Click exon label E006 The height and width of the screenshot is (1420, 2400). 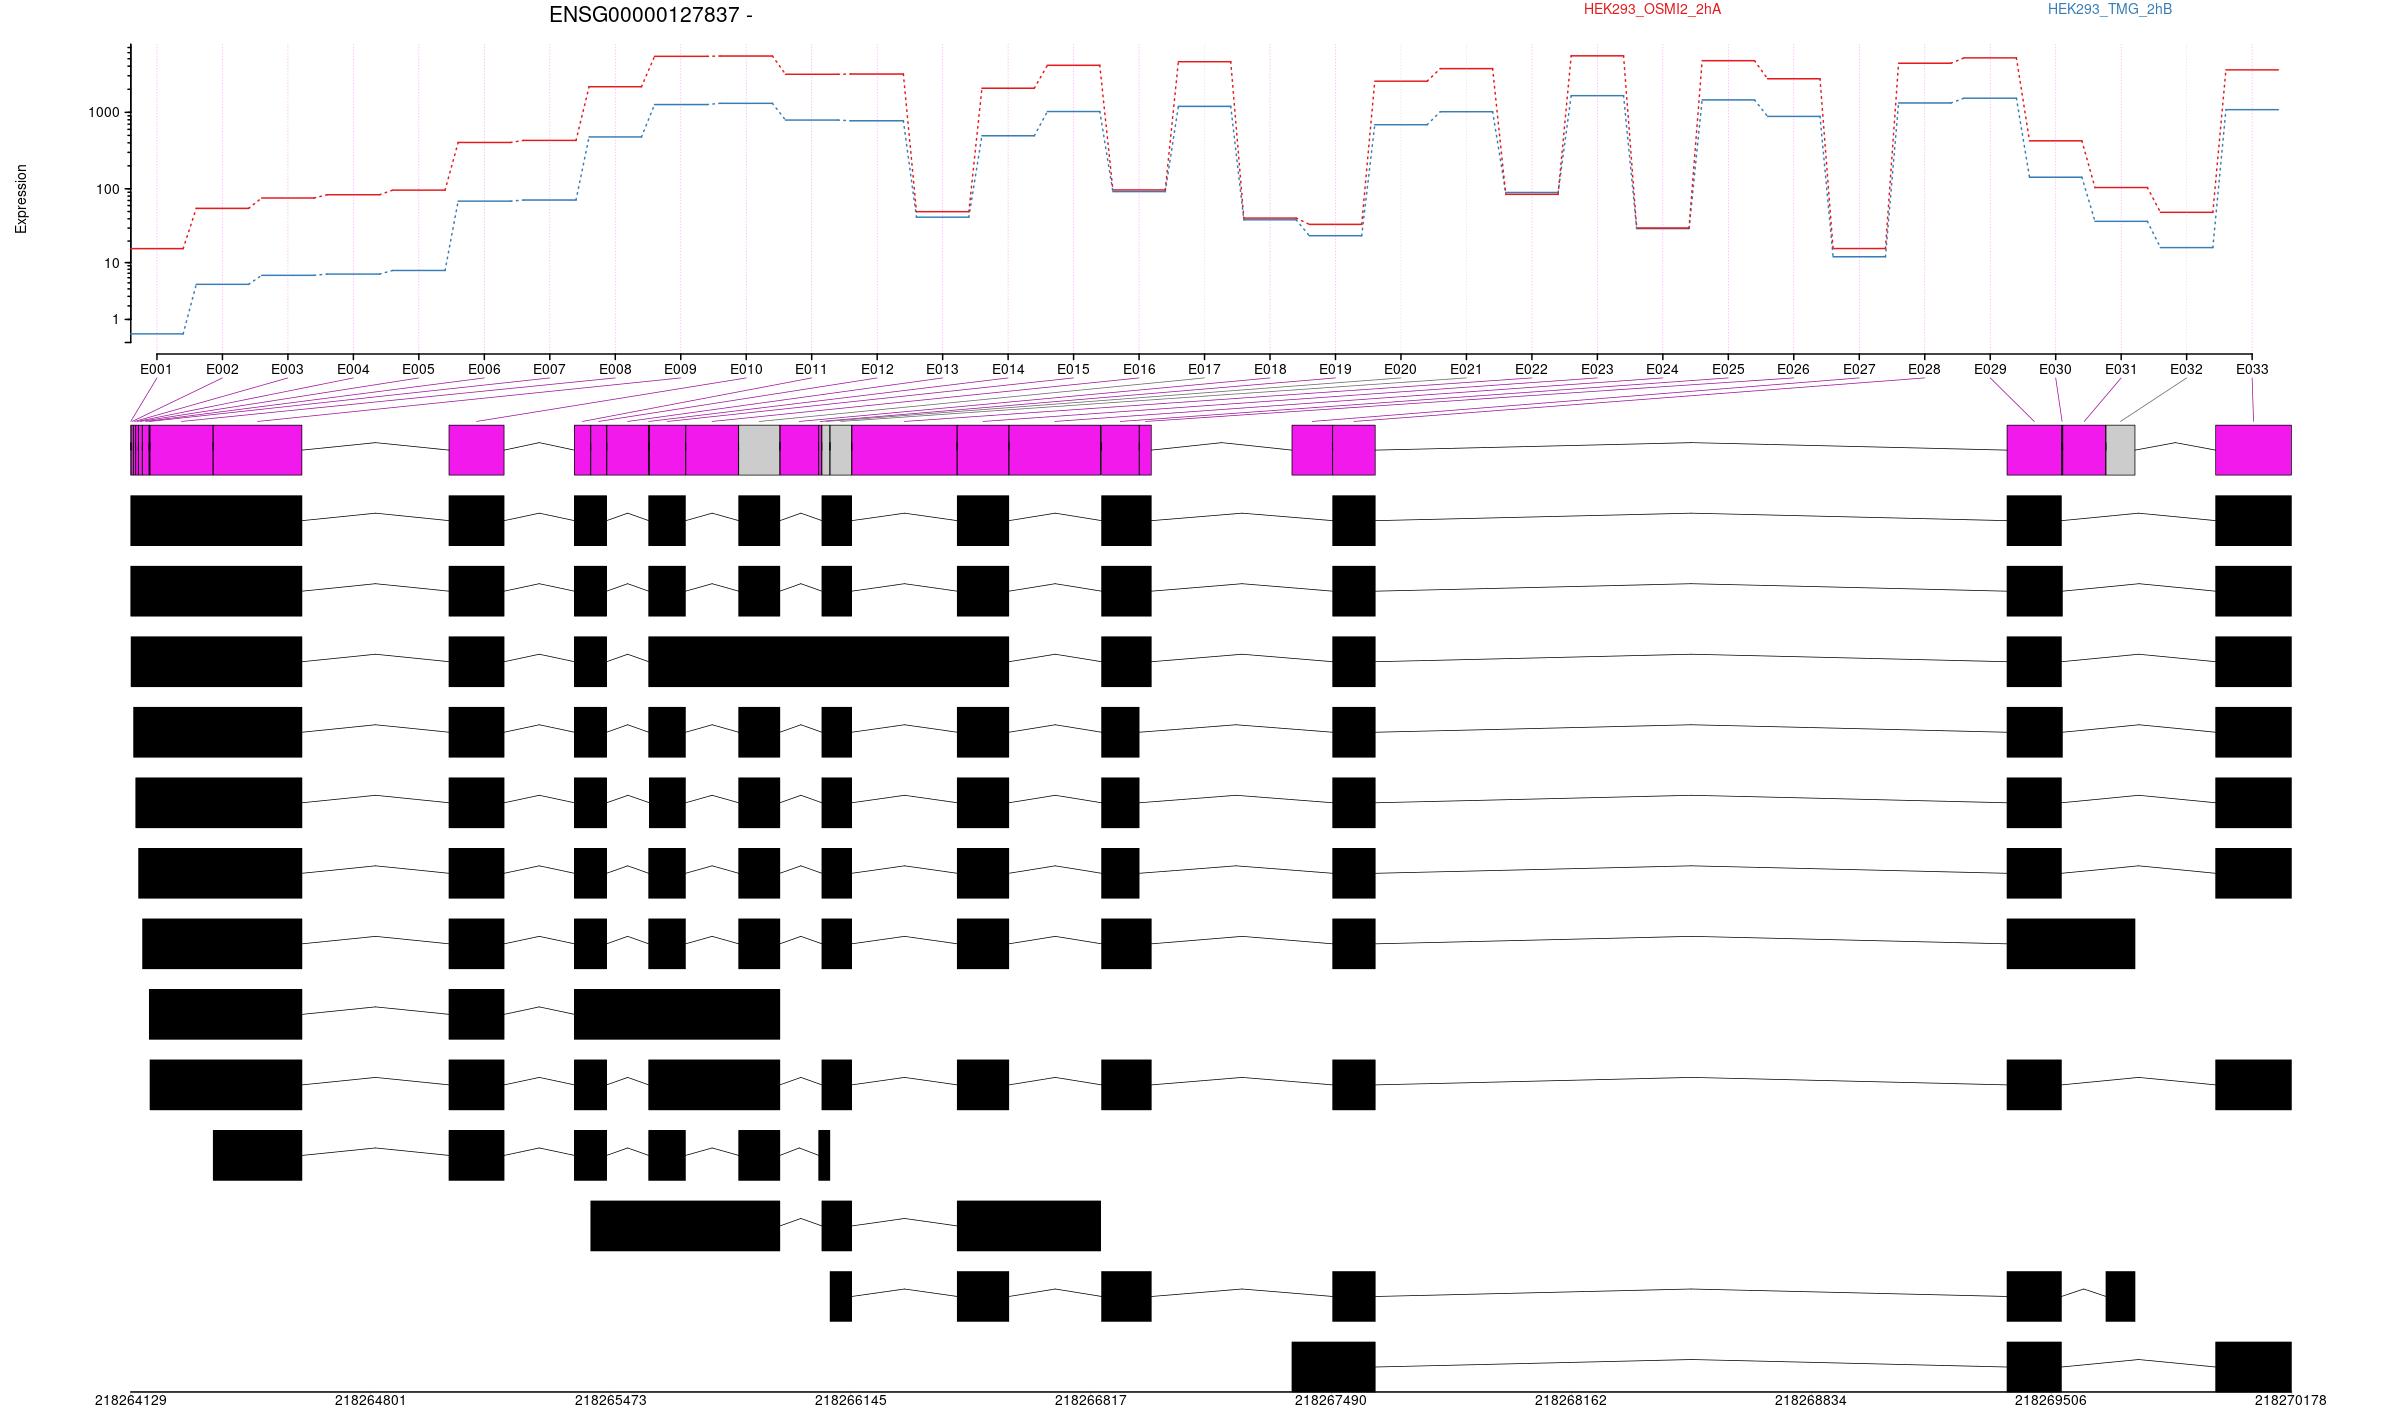click(484, 369)
